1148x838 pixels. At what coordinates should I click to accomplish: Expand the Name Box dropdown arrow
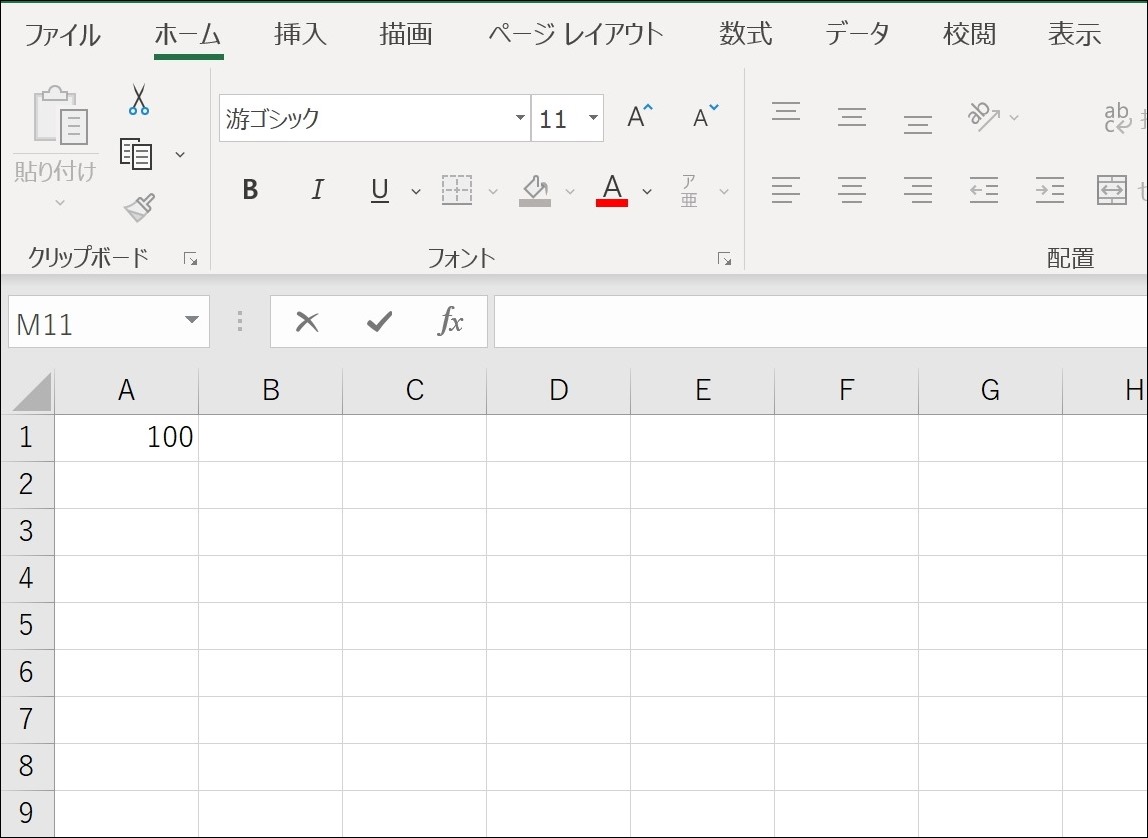[x=192, y=321]
